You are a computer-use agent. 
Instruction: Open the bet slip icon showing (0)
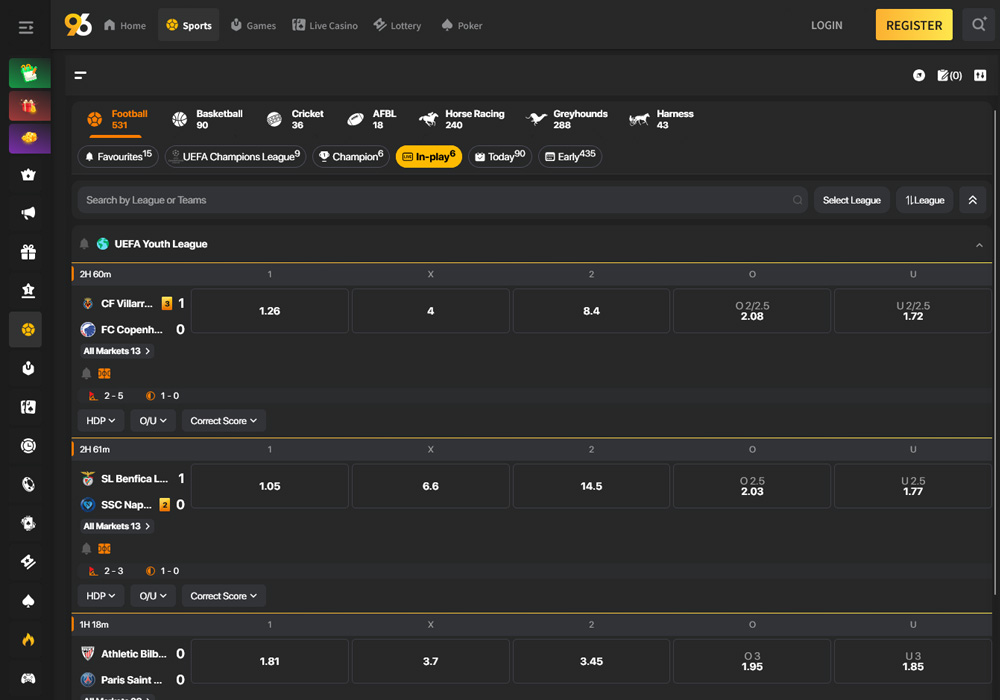(x=949, y=75)
